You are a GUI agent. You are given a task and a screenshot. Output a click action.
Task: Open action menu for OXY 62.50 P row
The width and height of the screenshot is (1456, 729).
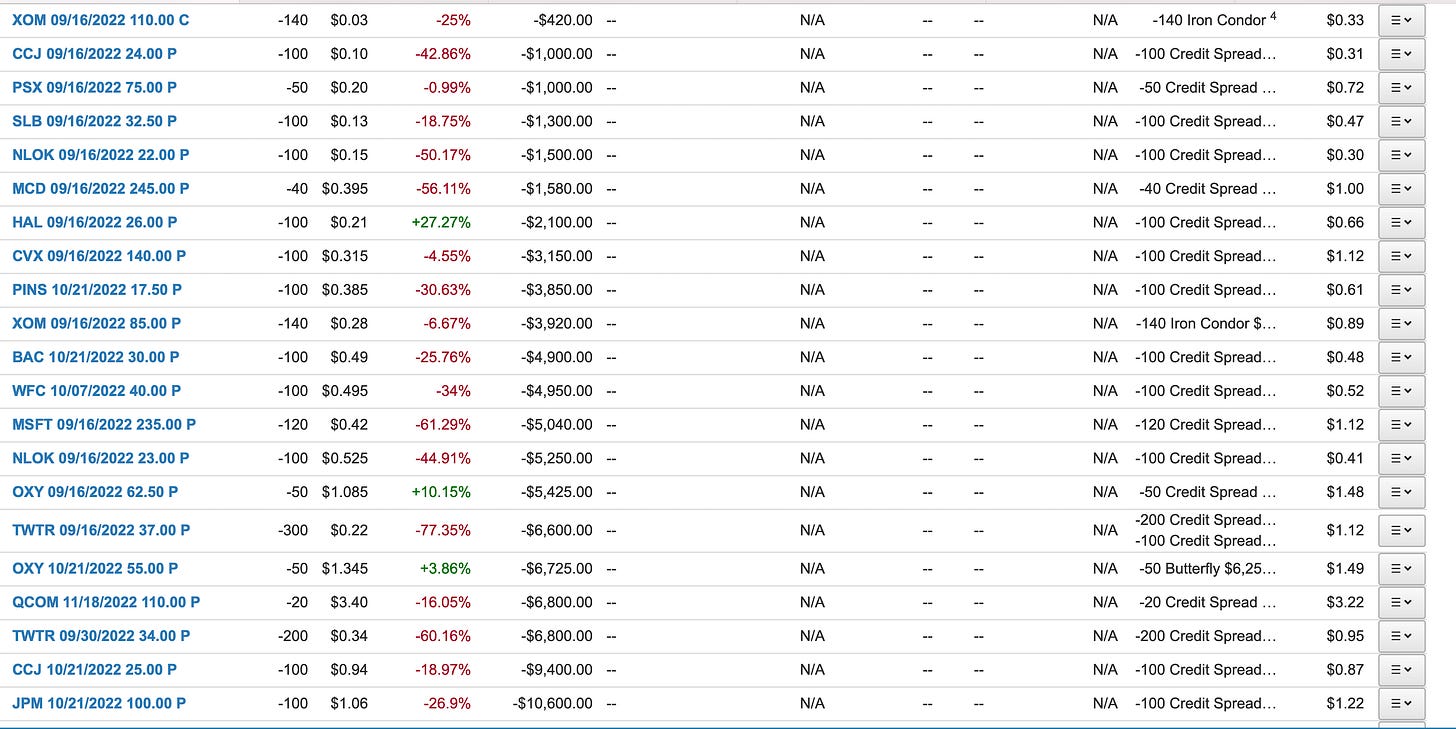coord(1401,492)
